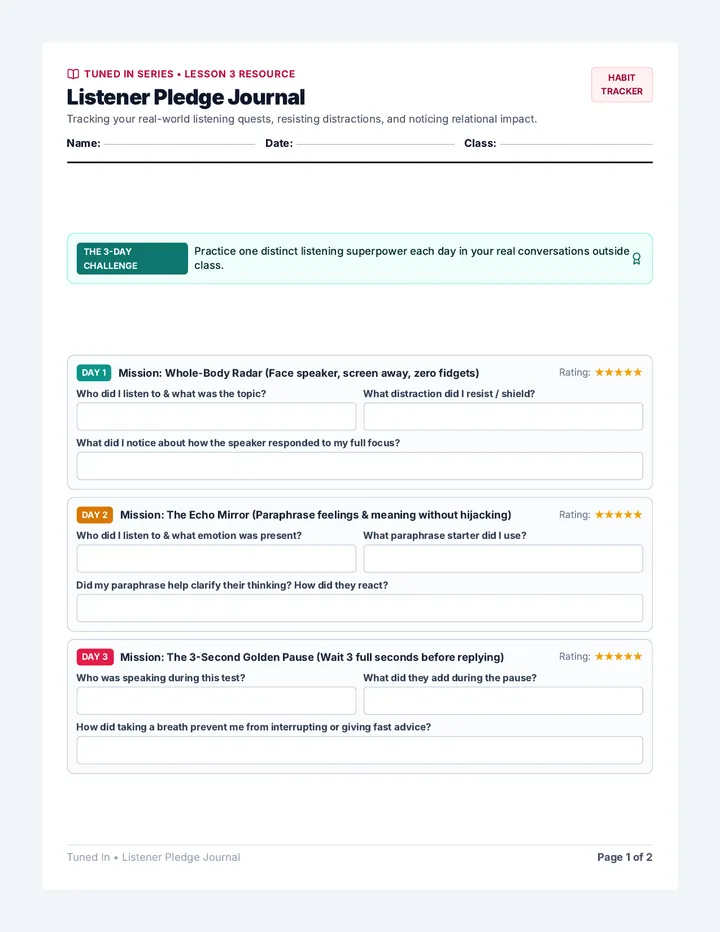Click the Class line field
This screenshot has width=720, height=932.
(x=576, y=143)
